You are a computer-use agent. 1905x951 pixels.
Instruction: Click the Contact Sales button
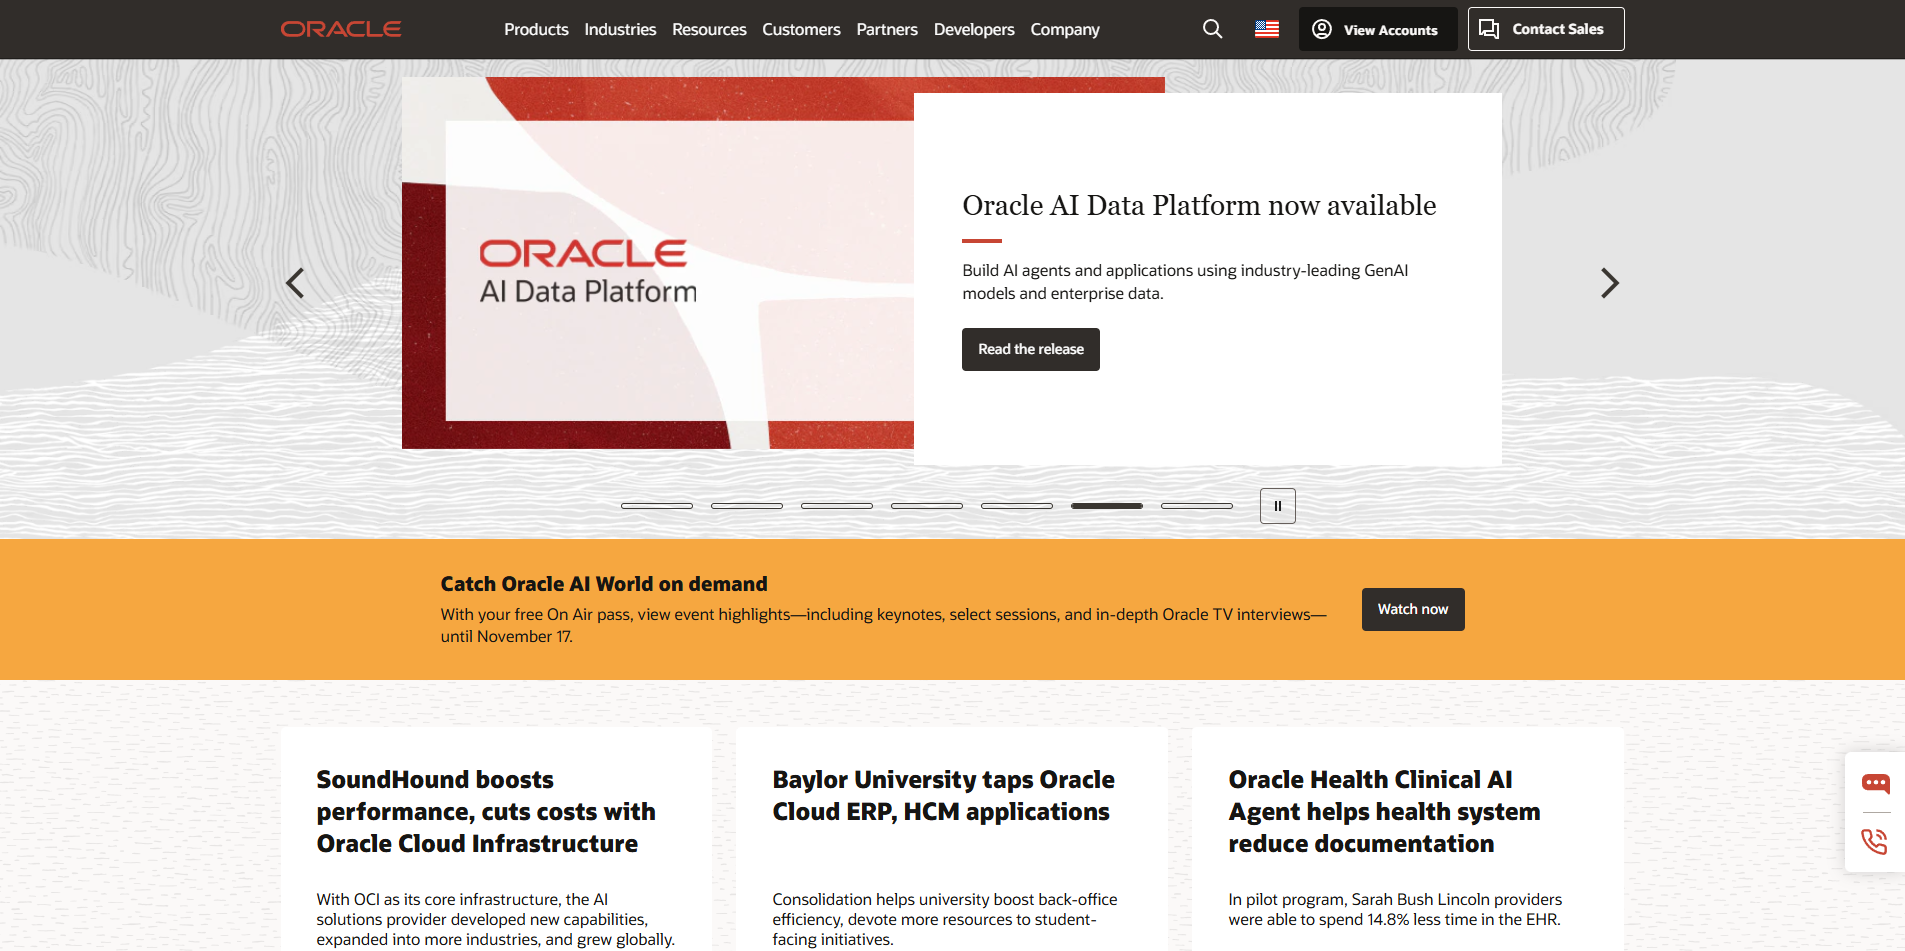1545,29
